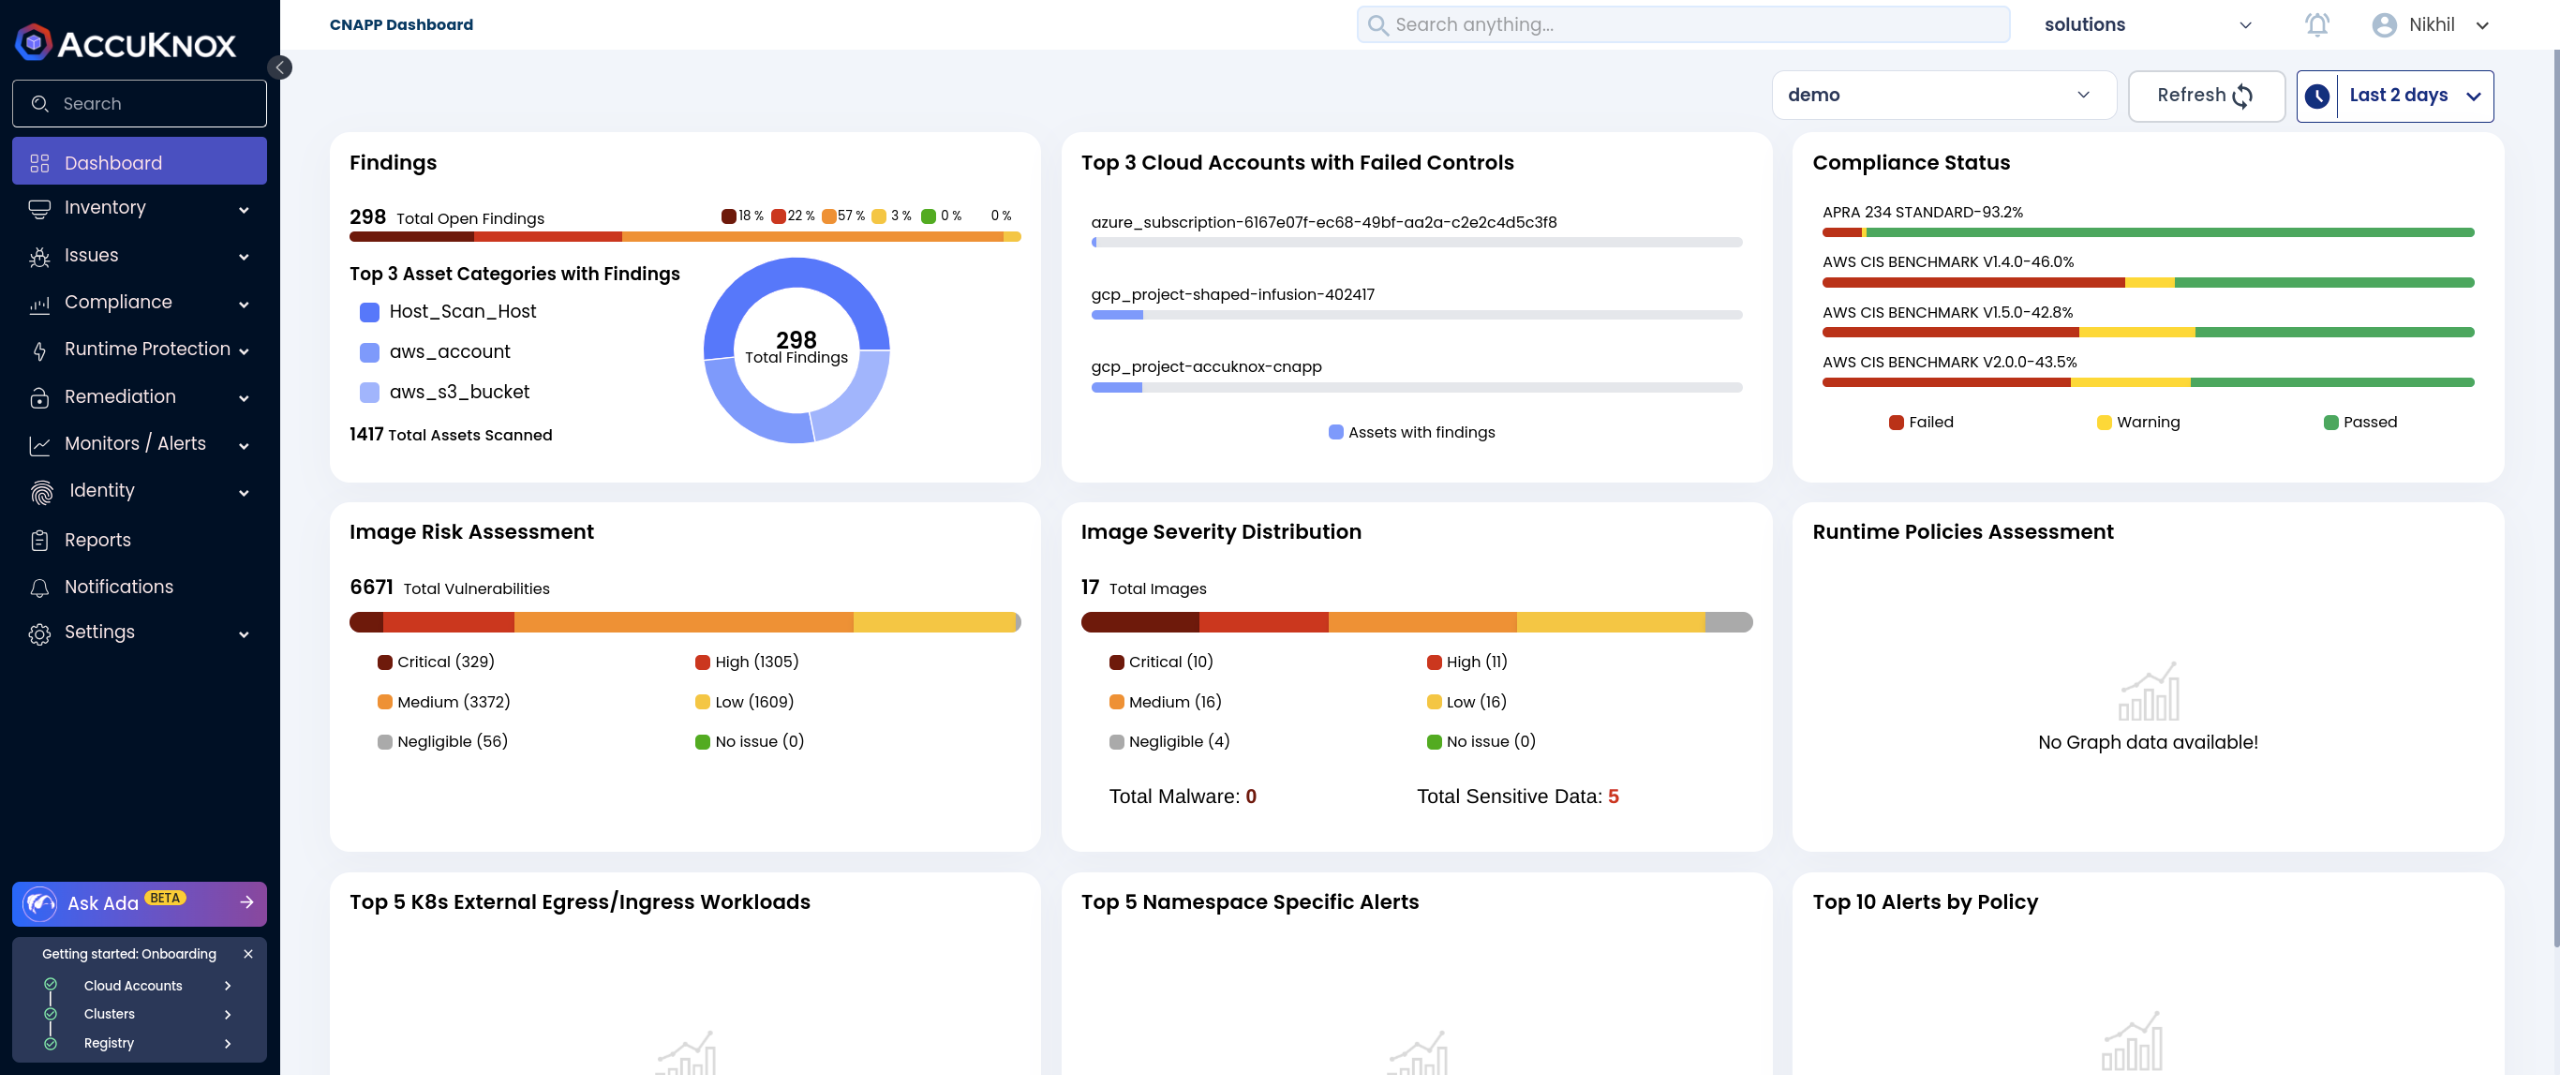Open the Dashboard menu item
Image resolution: width=2560 pixels, height=1075 pixels.
point(139,162)
